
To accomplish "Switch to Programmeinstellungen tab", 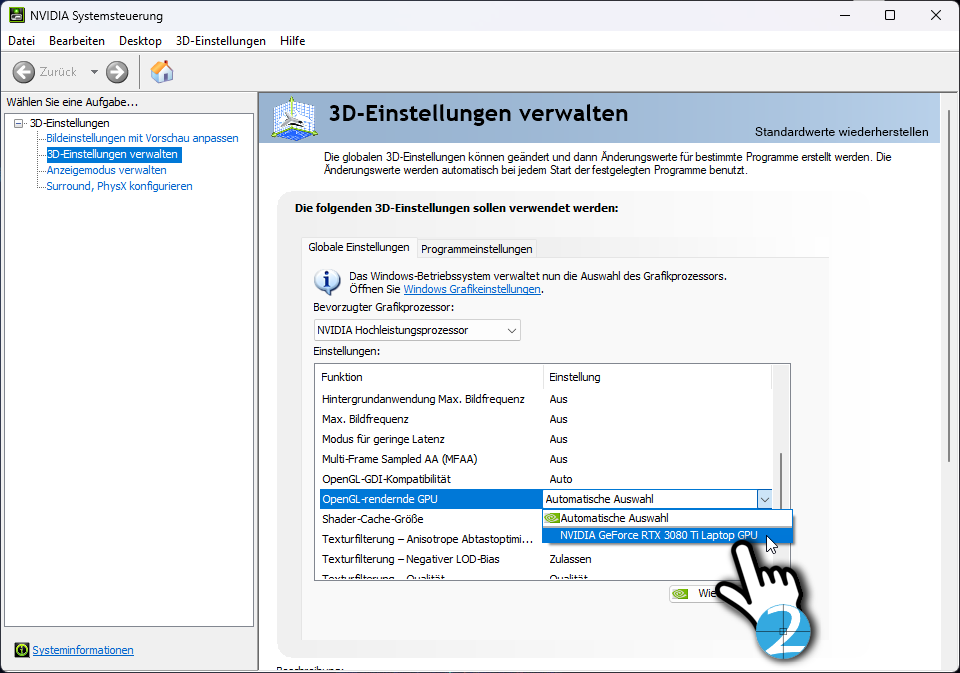I will click(476, 249).
